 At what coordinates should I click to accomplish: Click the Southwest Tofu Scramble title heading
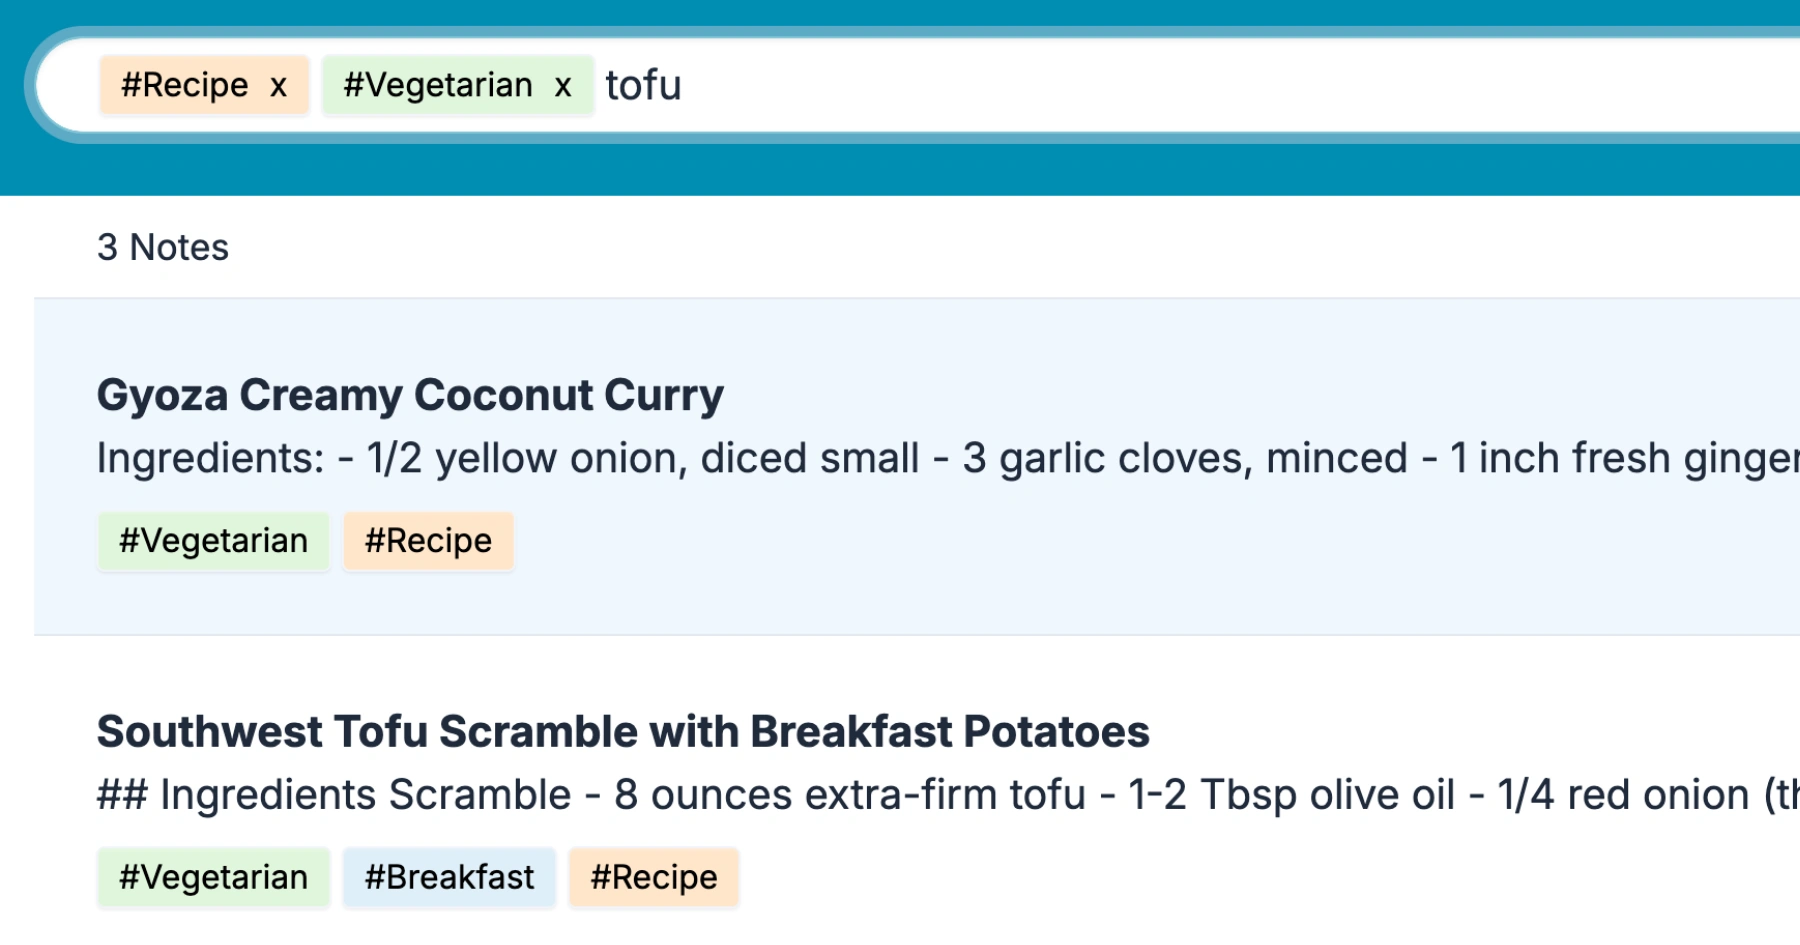point(622,731)
